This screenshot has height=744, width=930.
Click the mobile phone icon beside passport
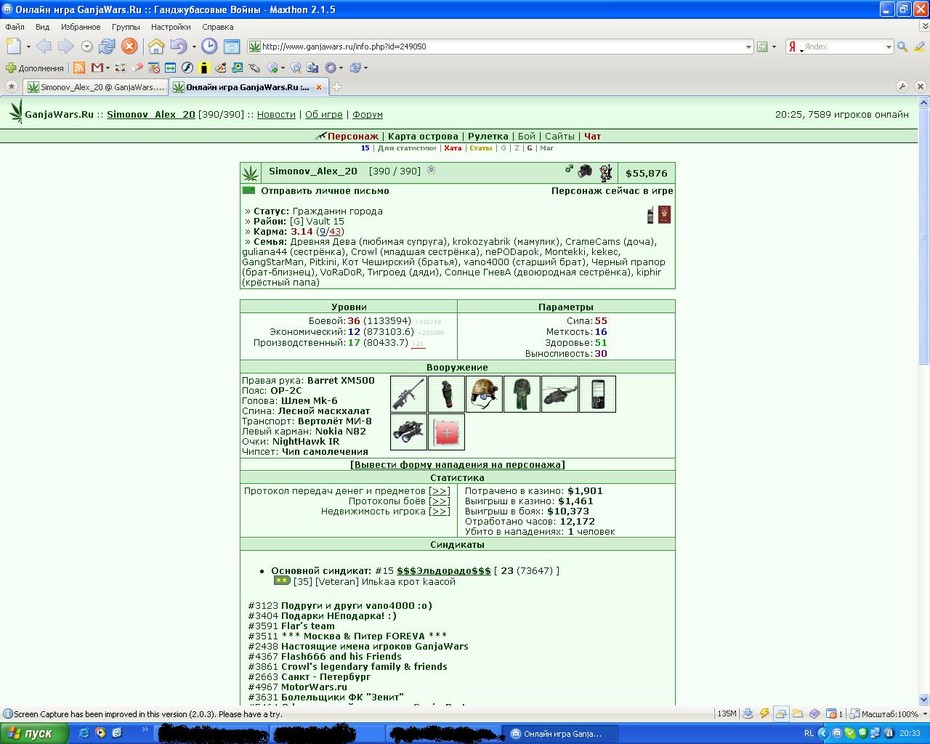tap(650, 215)
